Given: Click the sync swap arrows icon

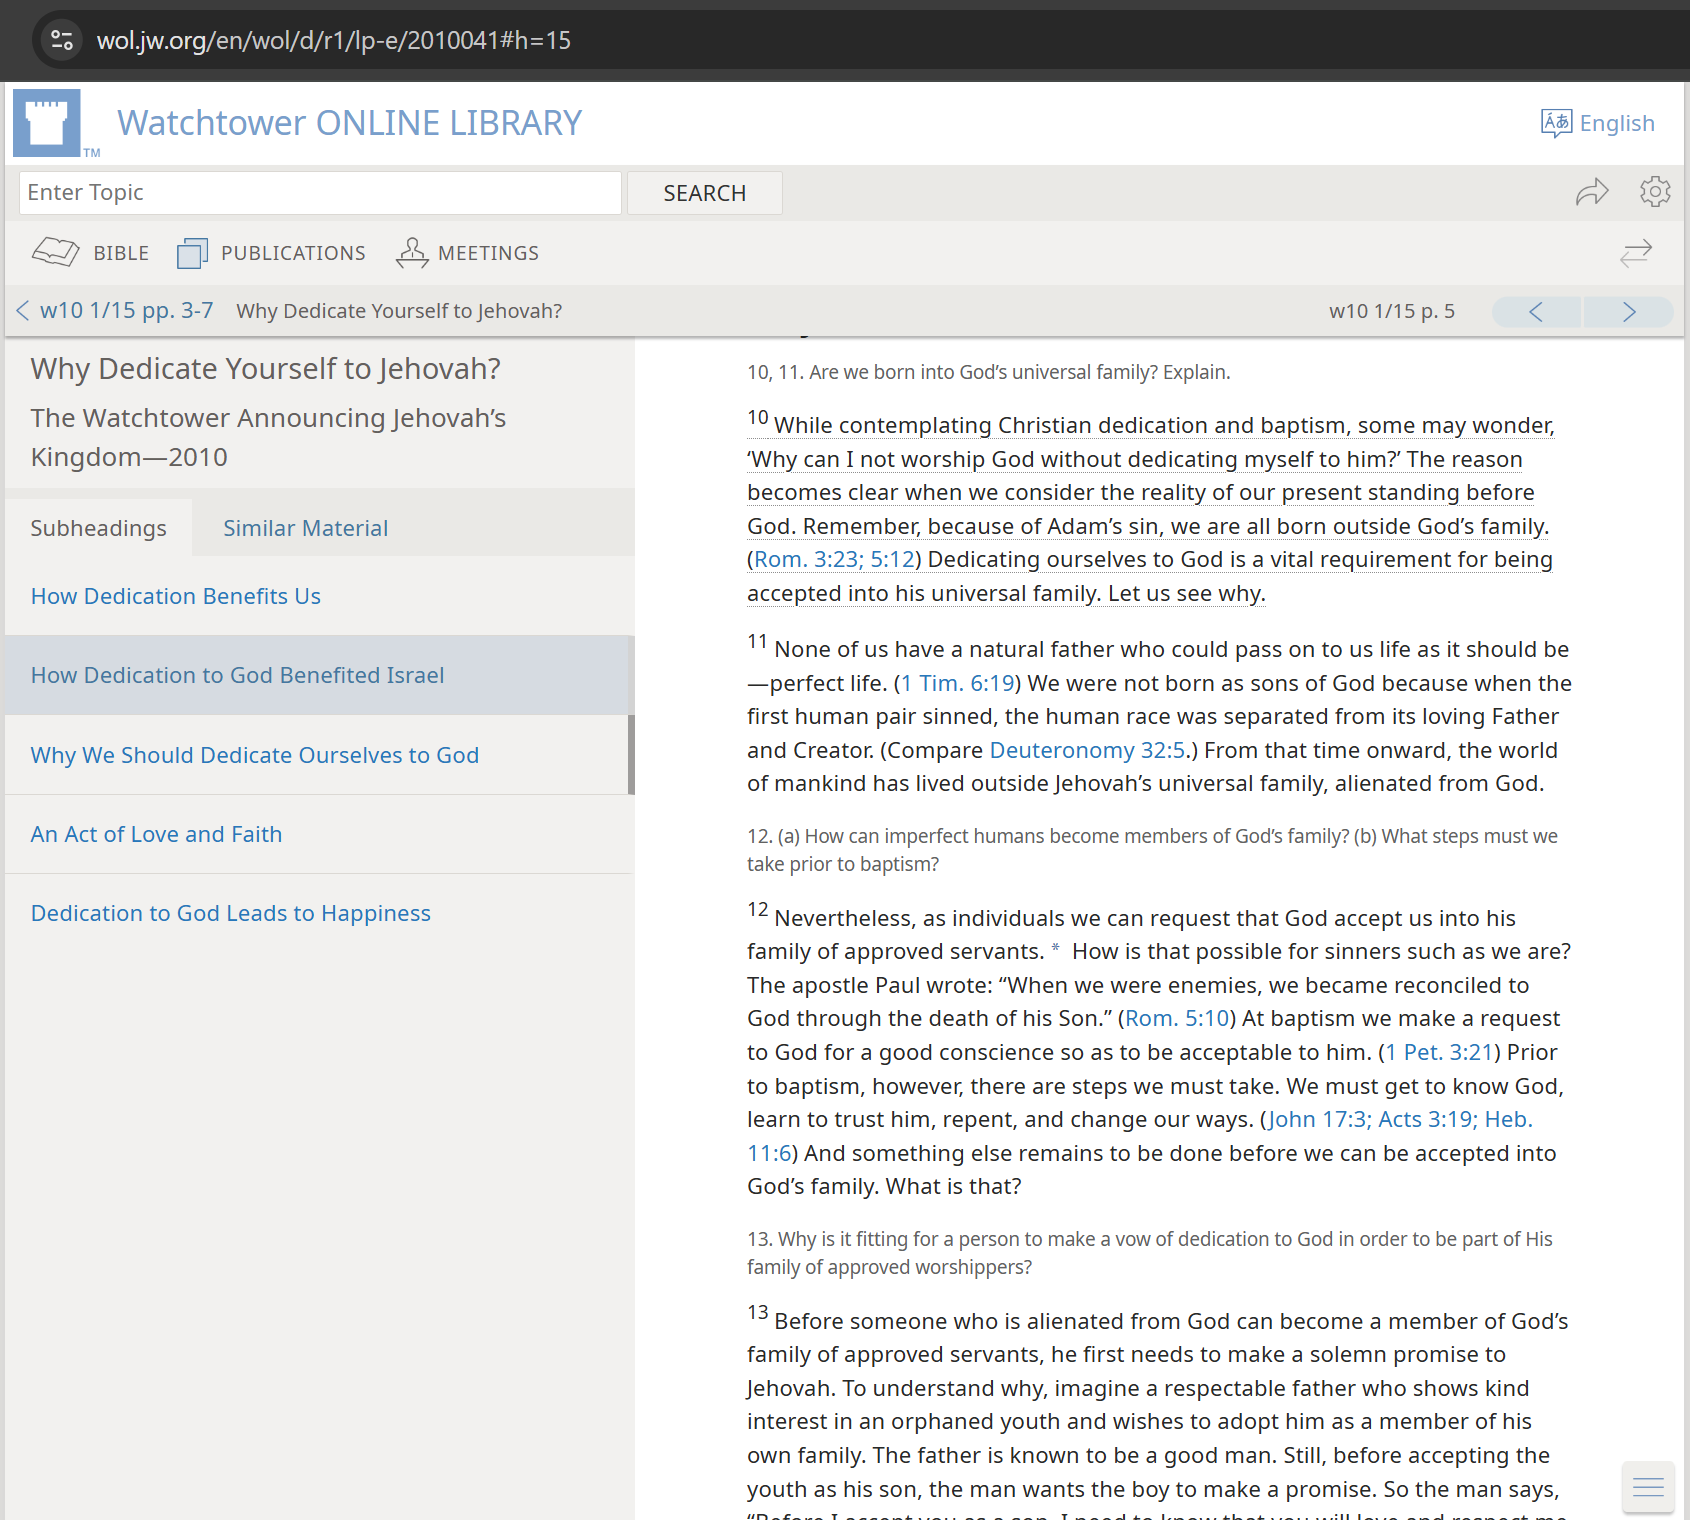Looking at the screenshot, I should pos(1636,253).
